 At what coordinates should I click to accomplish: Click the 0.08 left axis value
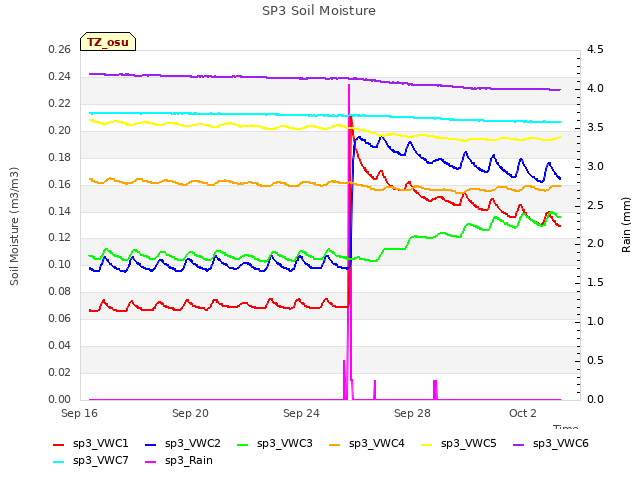point(60,291)
